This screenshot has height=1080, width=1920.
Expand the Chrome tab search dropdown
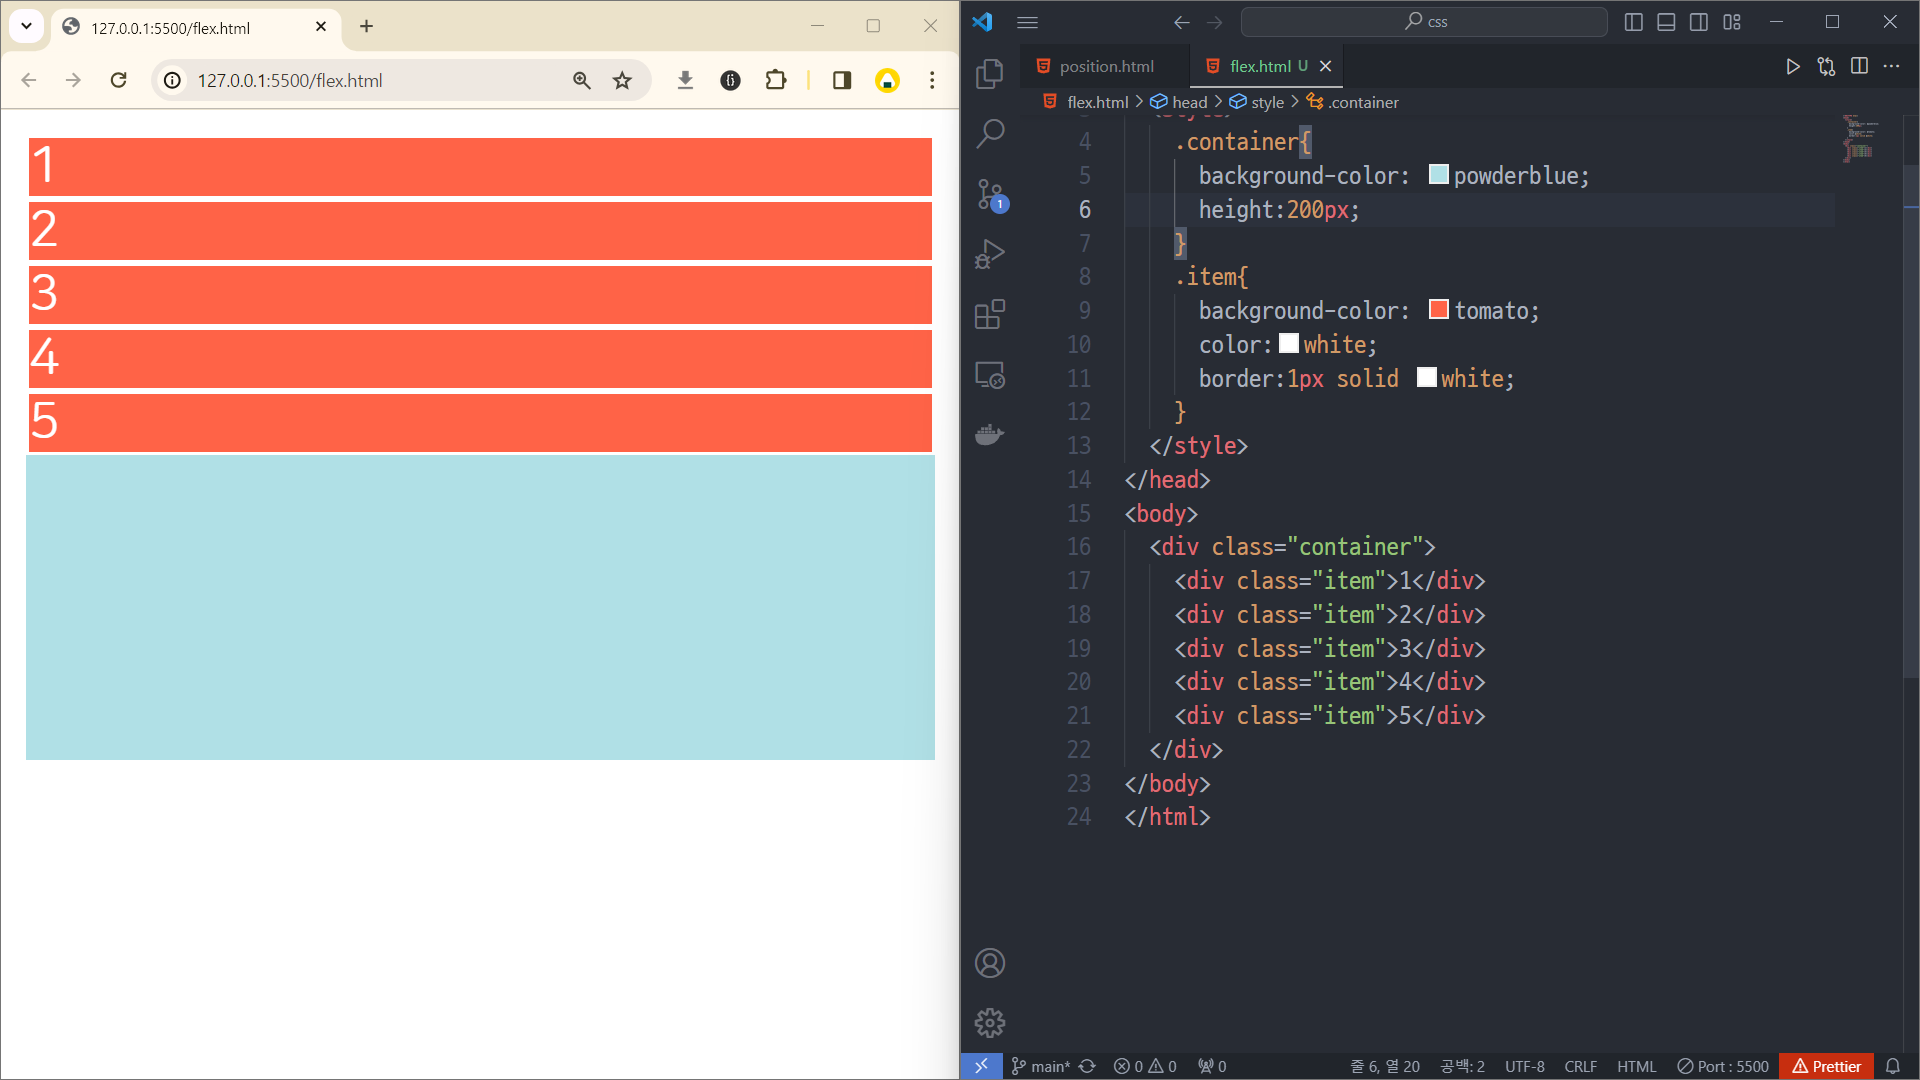(27, 27)
